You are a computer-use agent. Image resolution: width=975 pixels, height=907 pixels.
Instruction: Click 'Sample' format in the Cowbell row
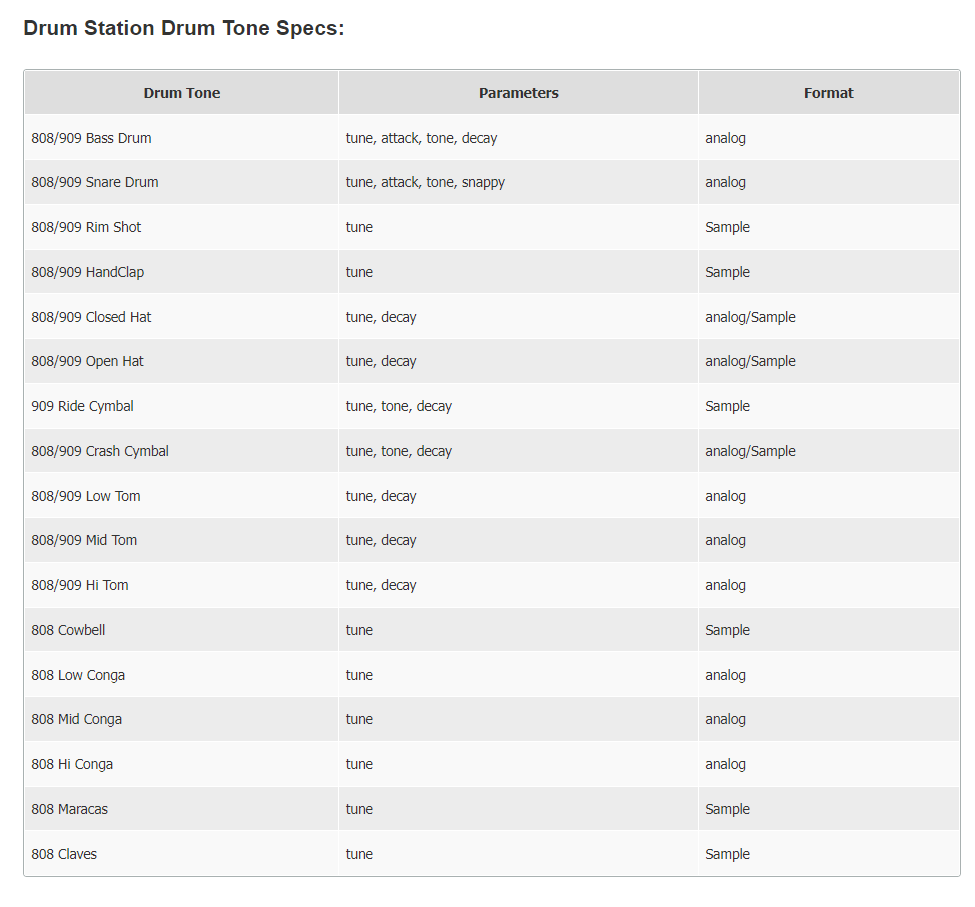[829, 630]
